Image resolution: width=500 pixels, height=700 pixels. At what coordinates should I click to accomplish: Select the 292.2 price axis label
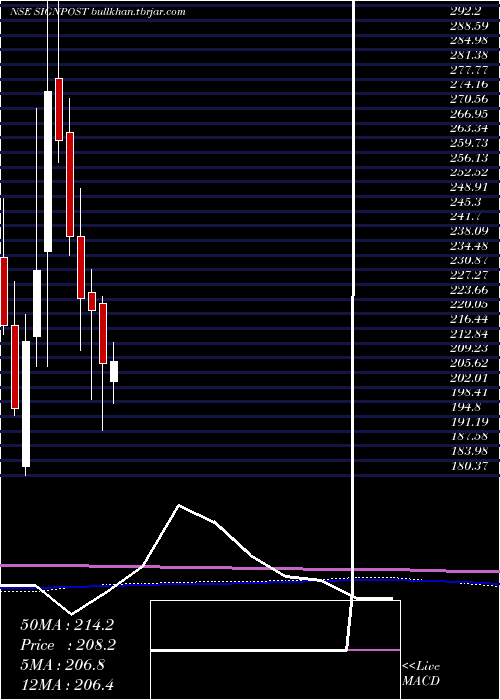(466, 12)
